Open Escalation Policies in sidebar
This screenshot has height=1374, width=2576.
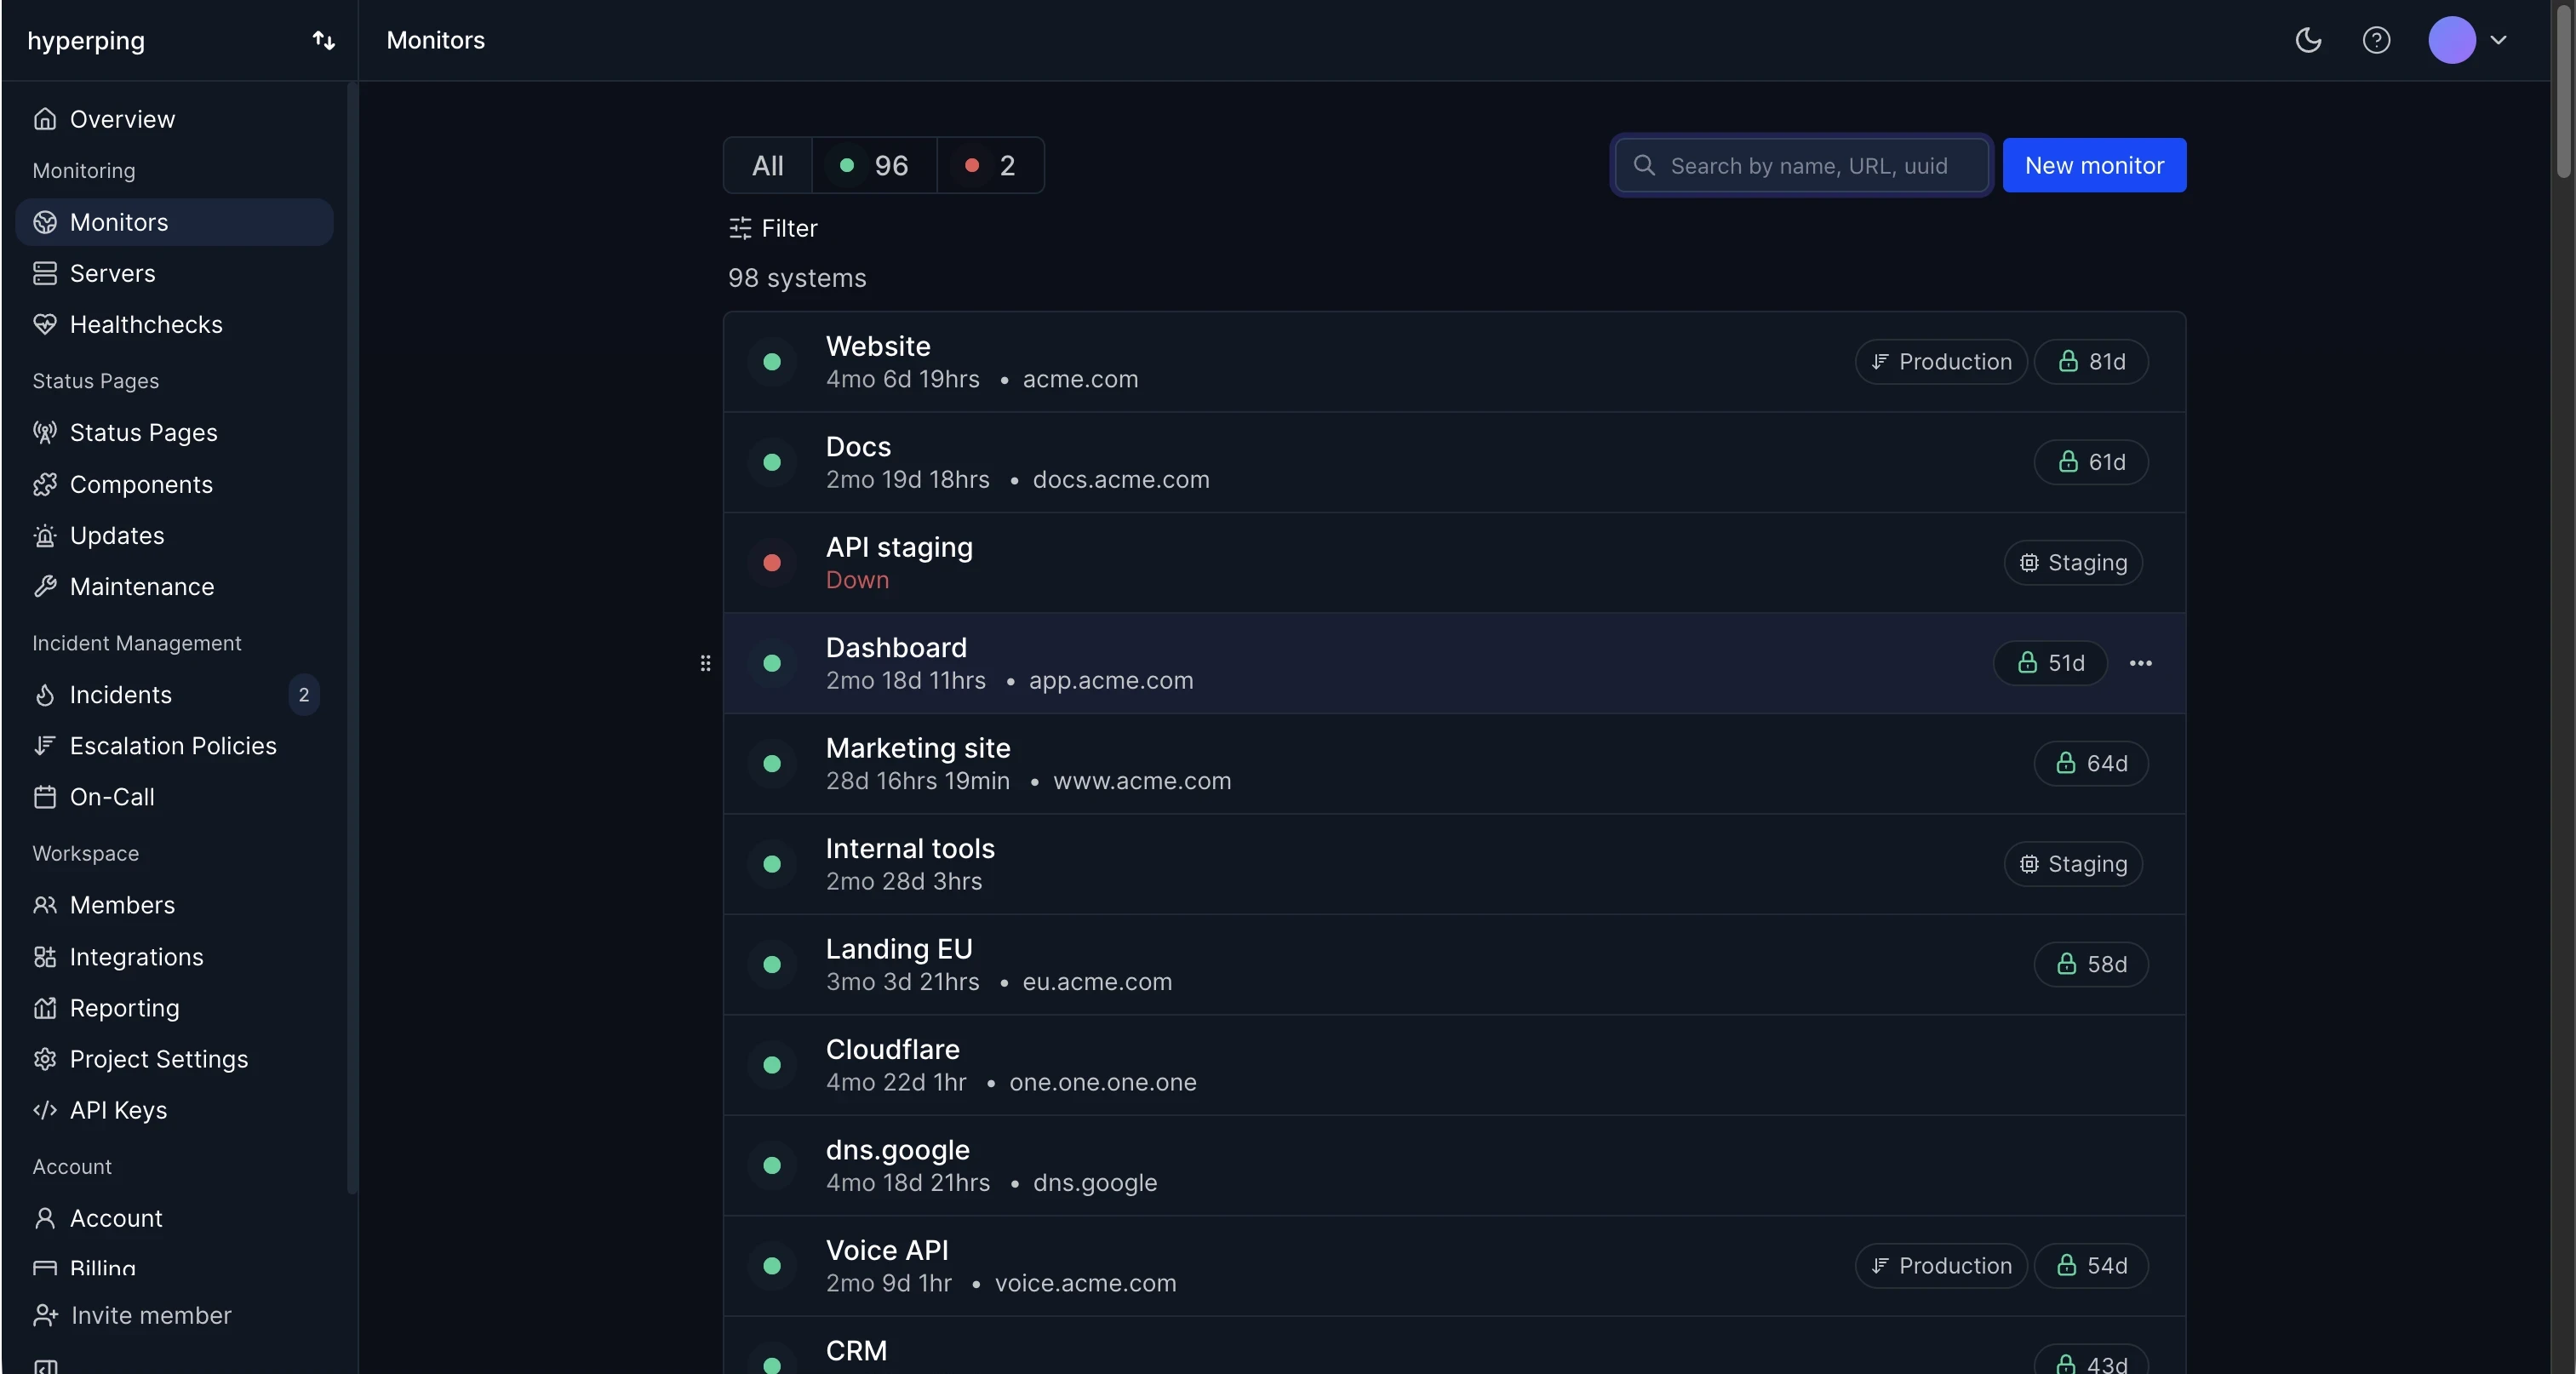pyautogui.click(x=174, y=746)
